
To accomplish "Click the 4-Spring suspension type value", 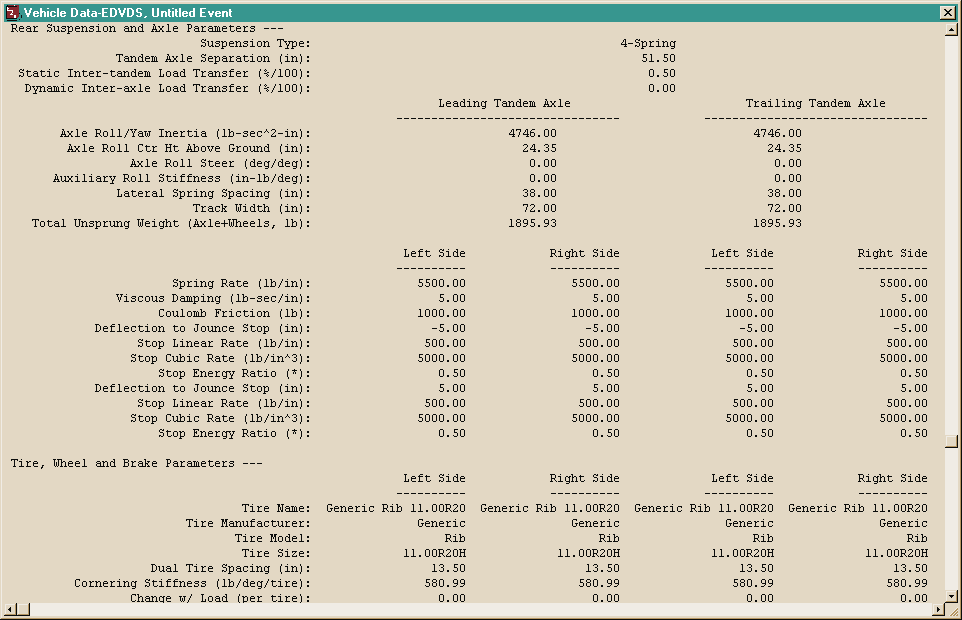I will click(x=648, y=43).
